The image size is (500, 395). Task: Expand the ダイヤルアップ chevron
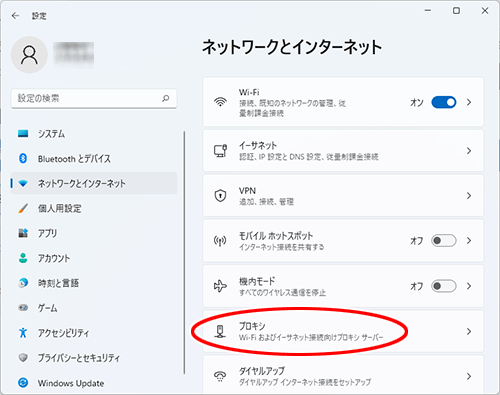[x=469, y=376]
